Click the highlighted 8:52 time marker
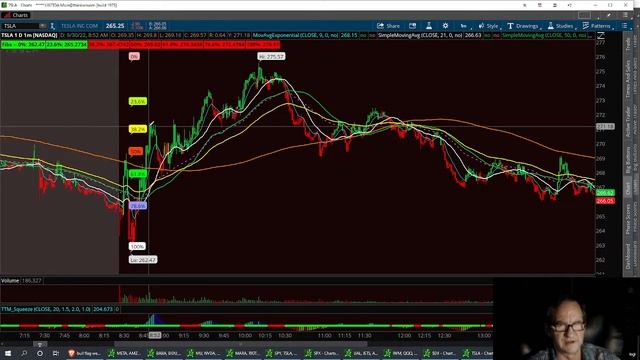Image resolution: width=640 pixels, height=360 pixels. (155, 336)
